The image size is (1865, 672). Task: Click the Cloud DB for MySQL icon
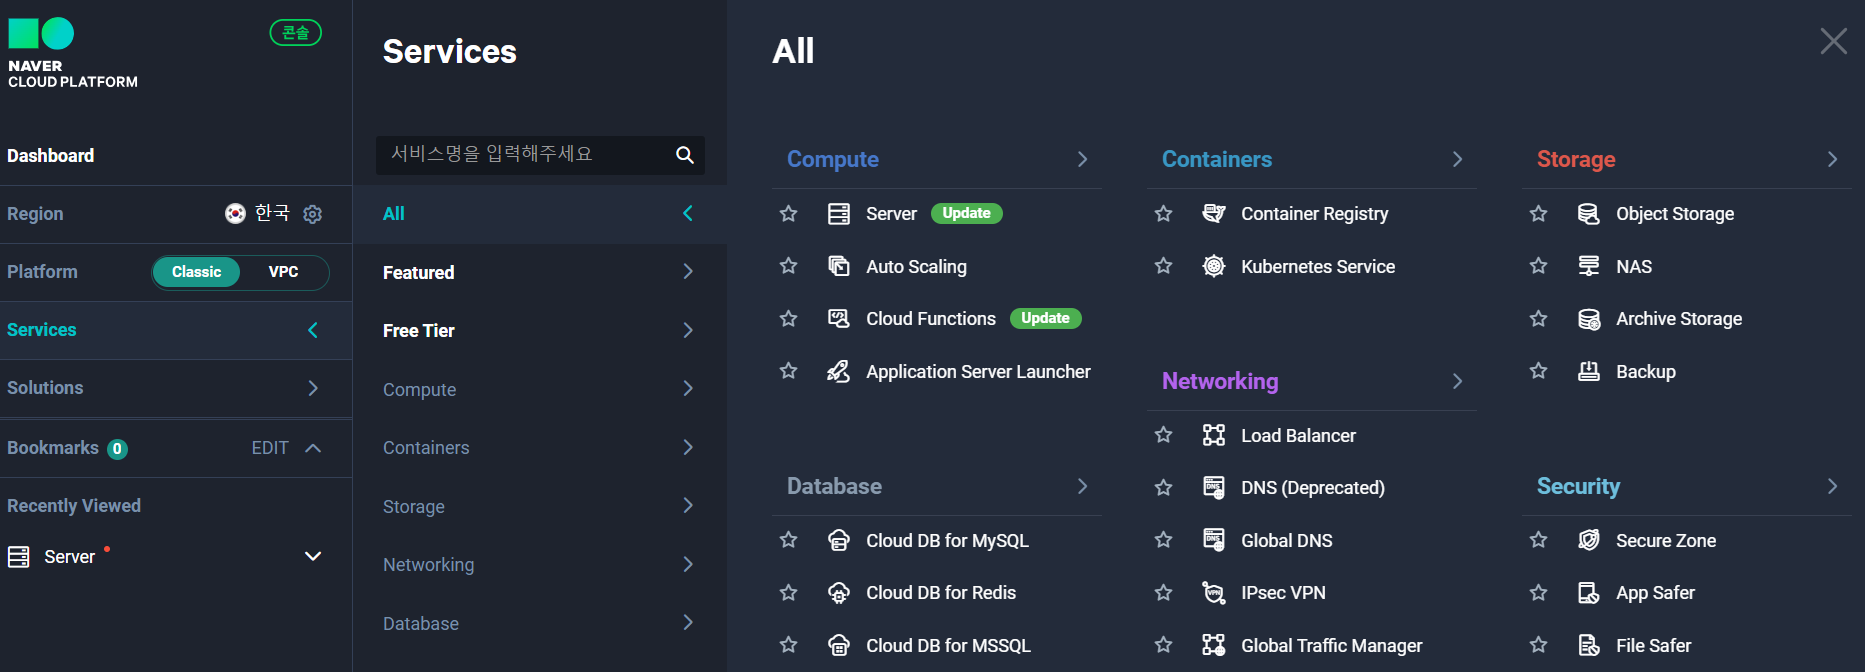pos(839,540)
